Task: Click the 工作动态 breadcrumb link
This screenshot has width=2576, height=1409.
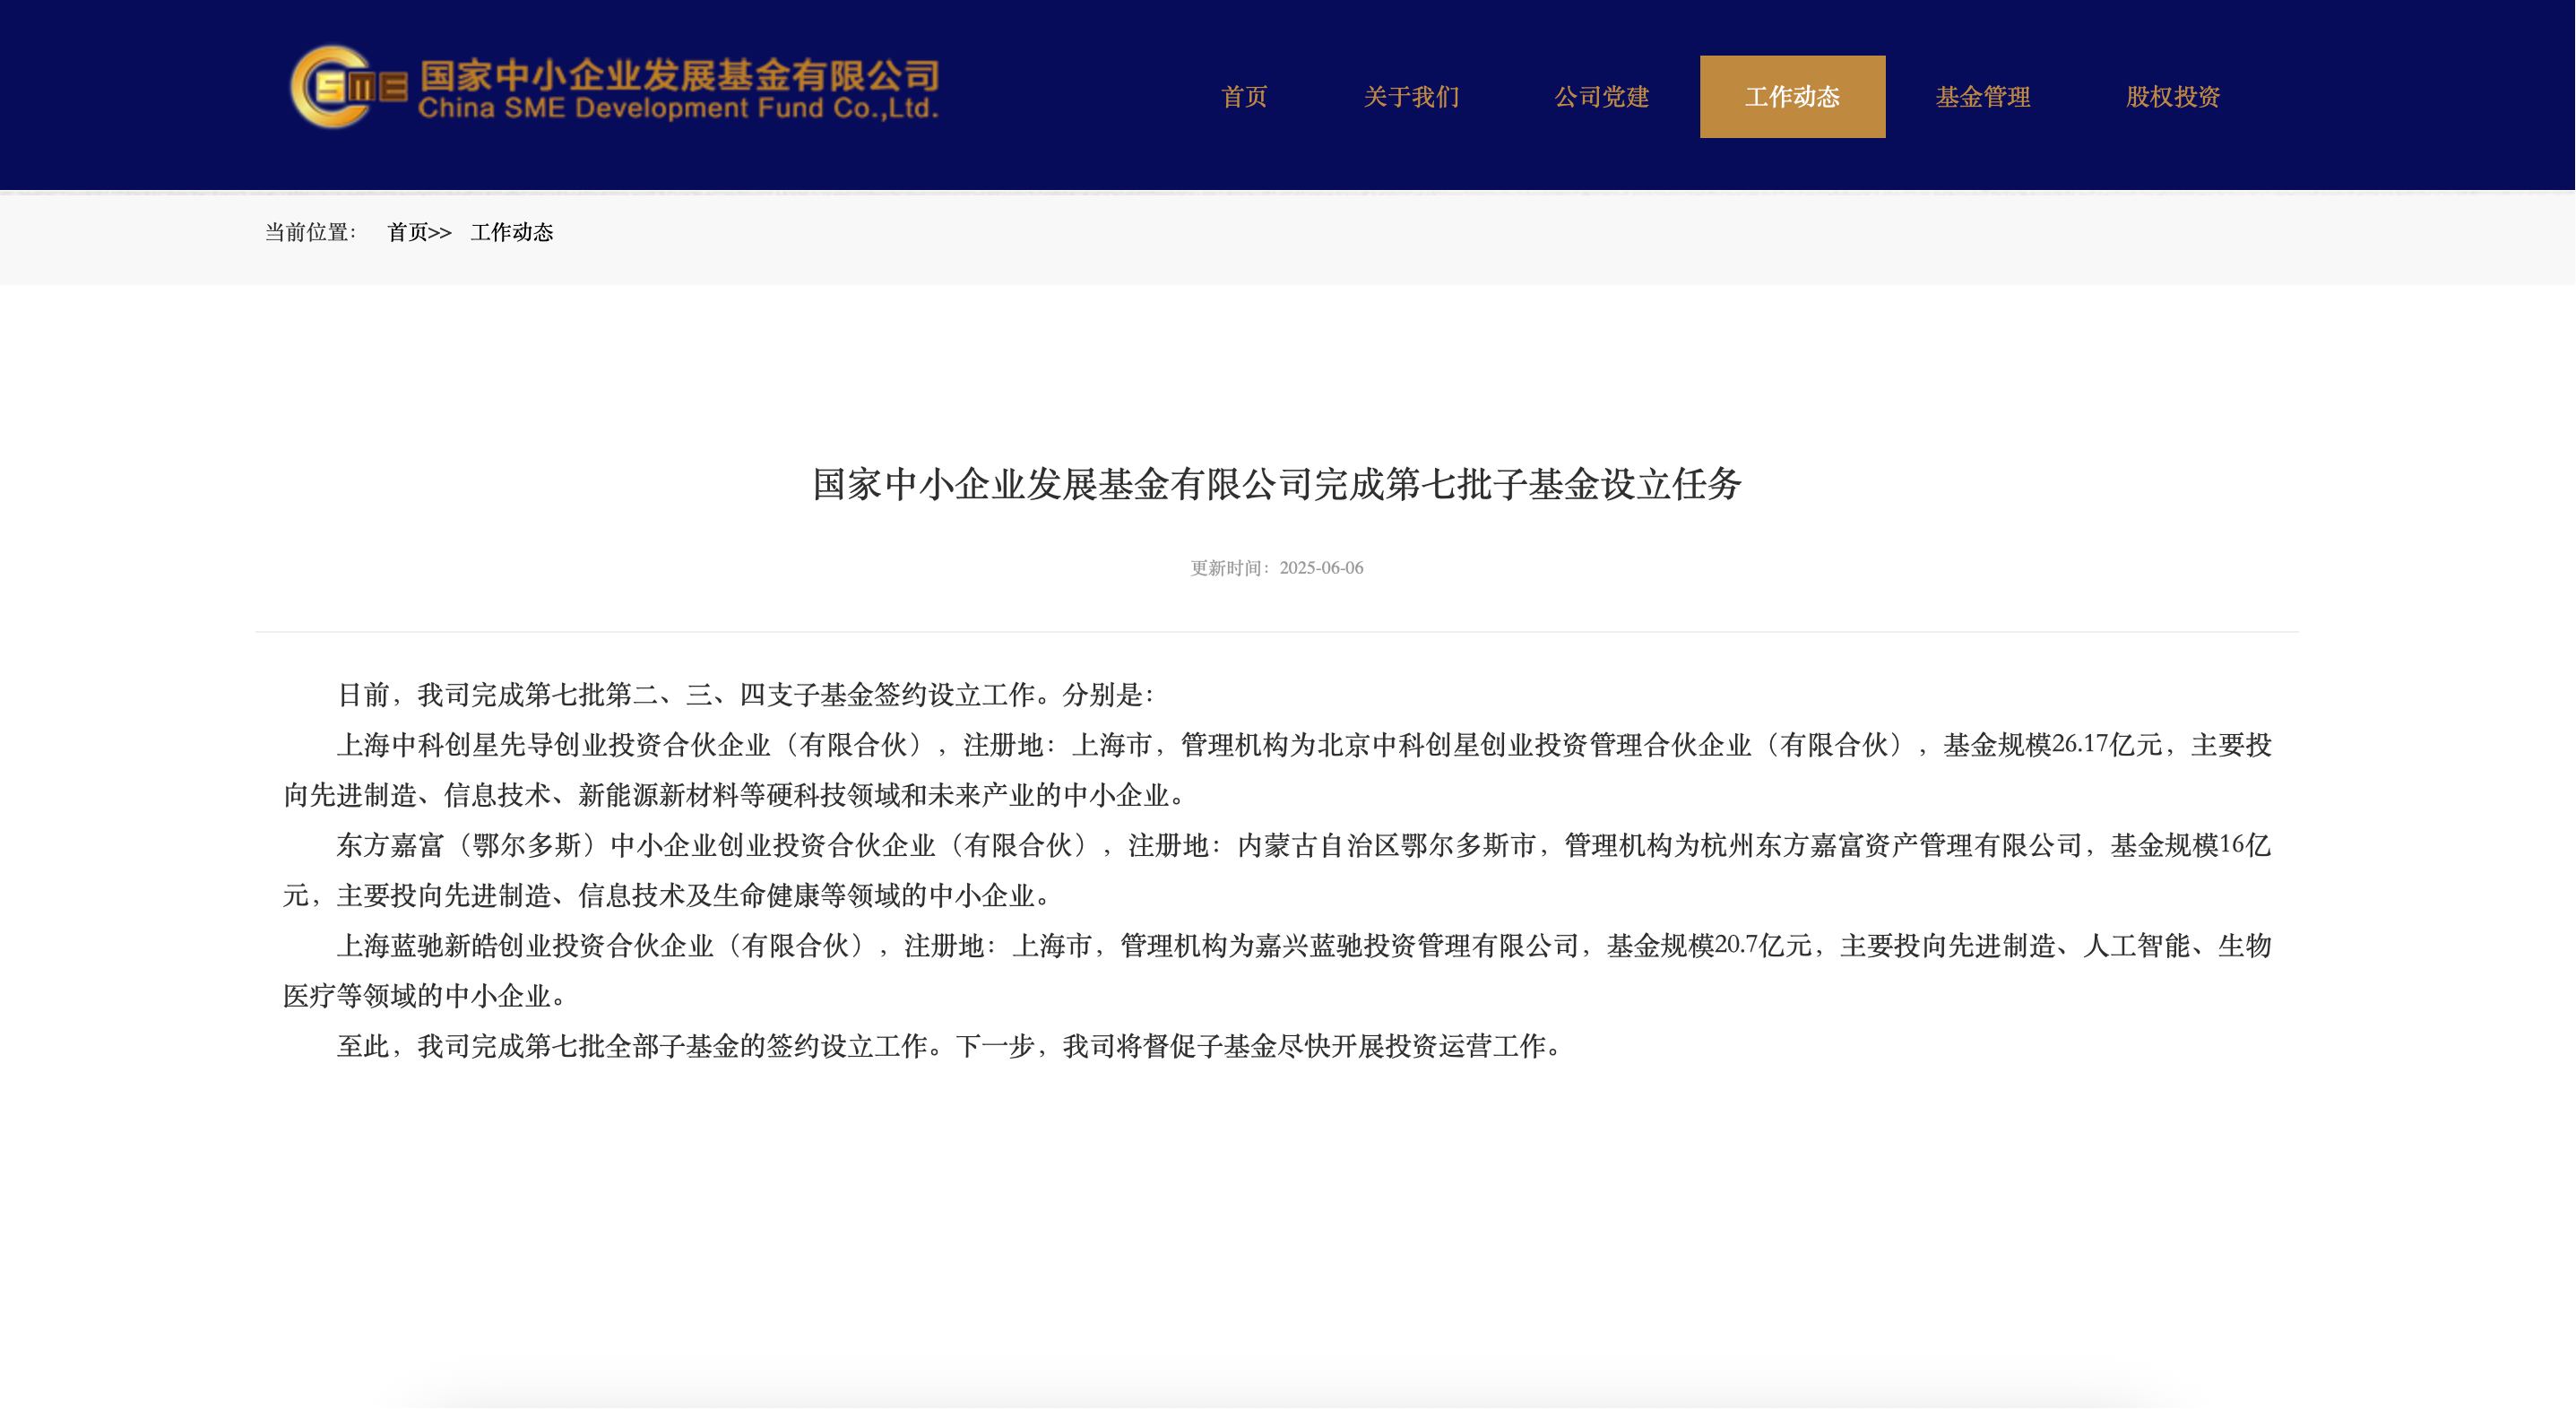Action: click(512, 233)
